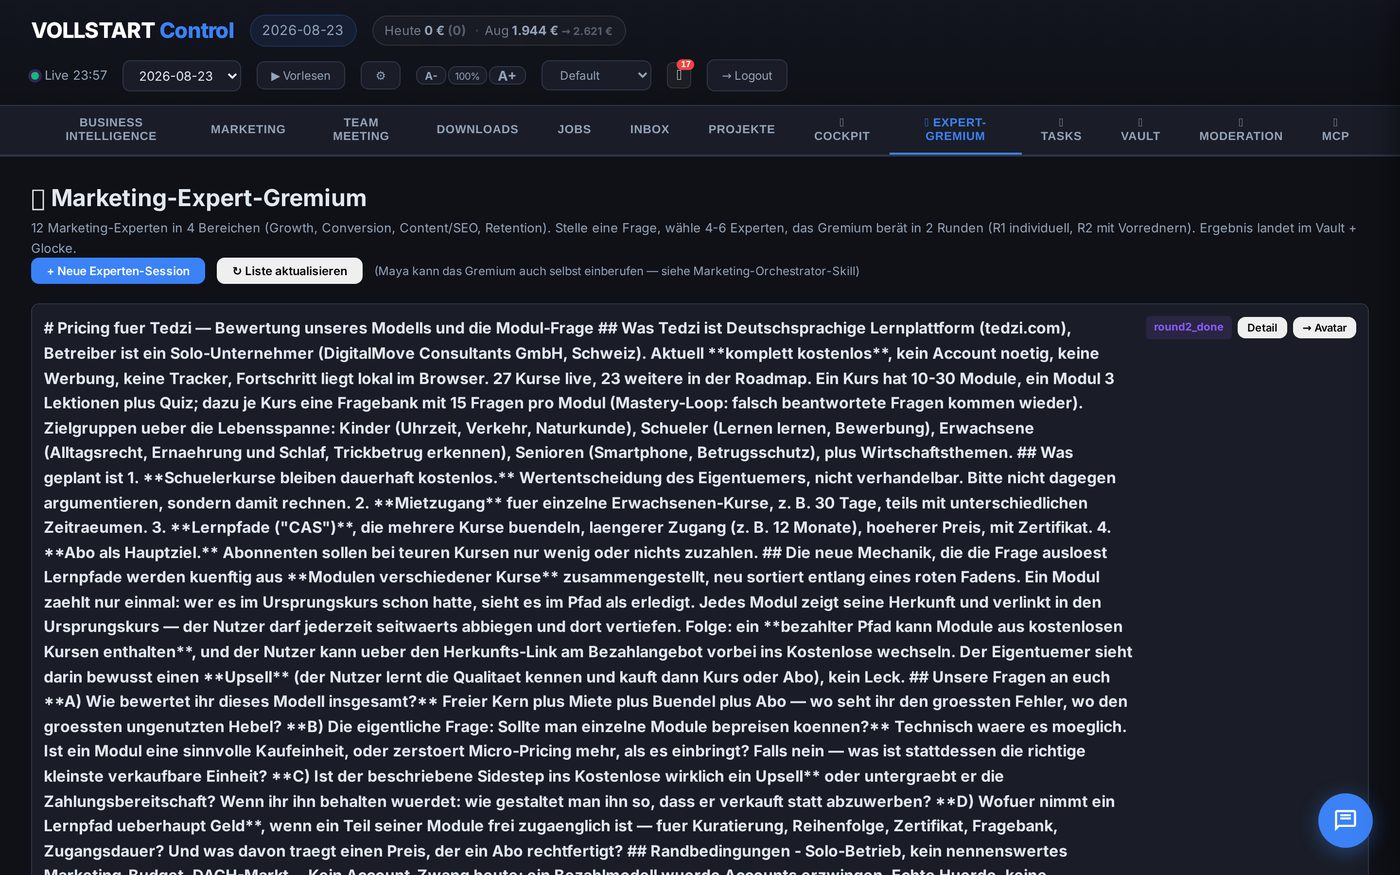Click the VOLLSTART Control logo
Viewport: 1400px width, 875px height.
133,30
